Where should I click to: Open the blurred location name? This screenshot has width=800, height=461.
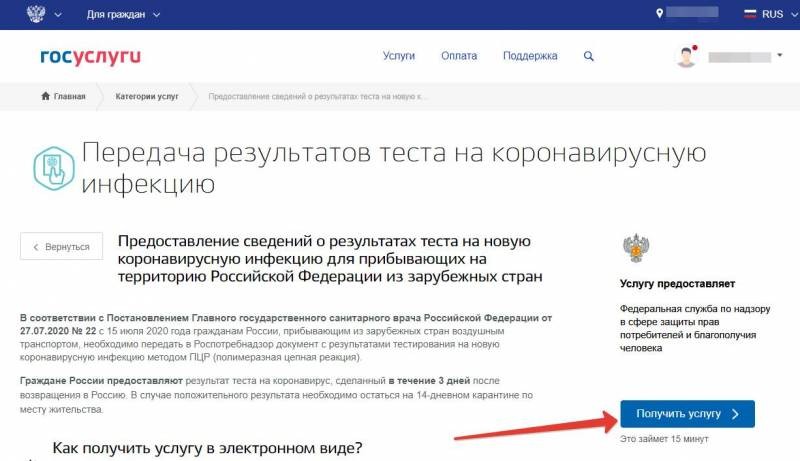[692, 12]
